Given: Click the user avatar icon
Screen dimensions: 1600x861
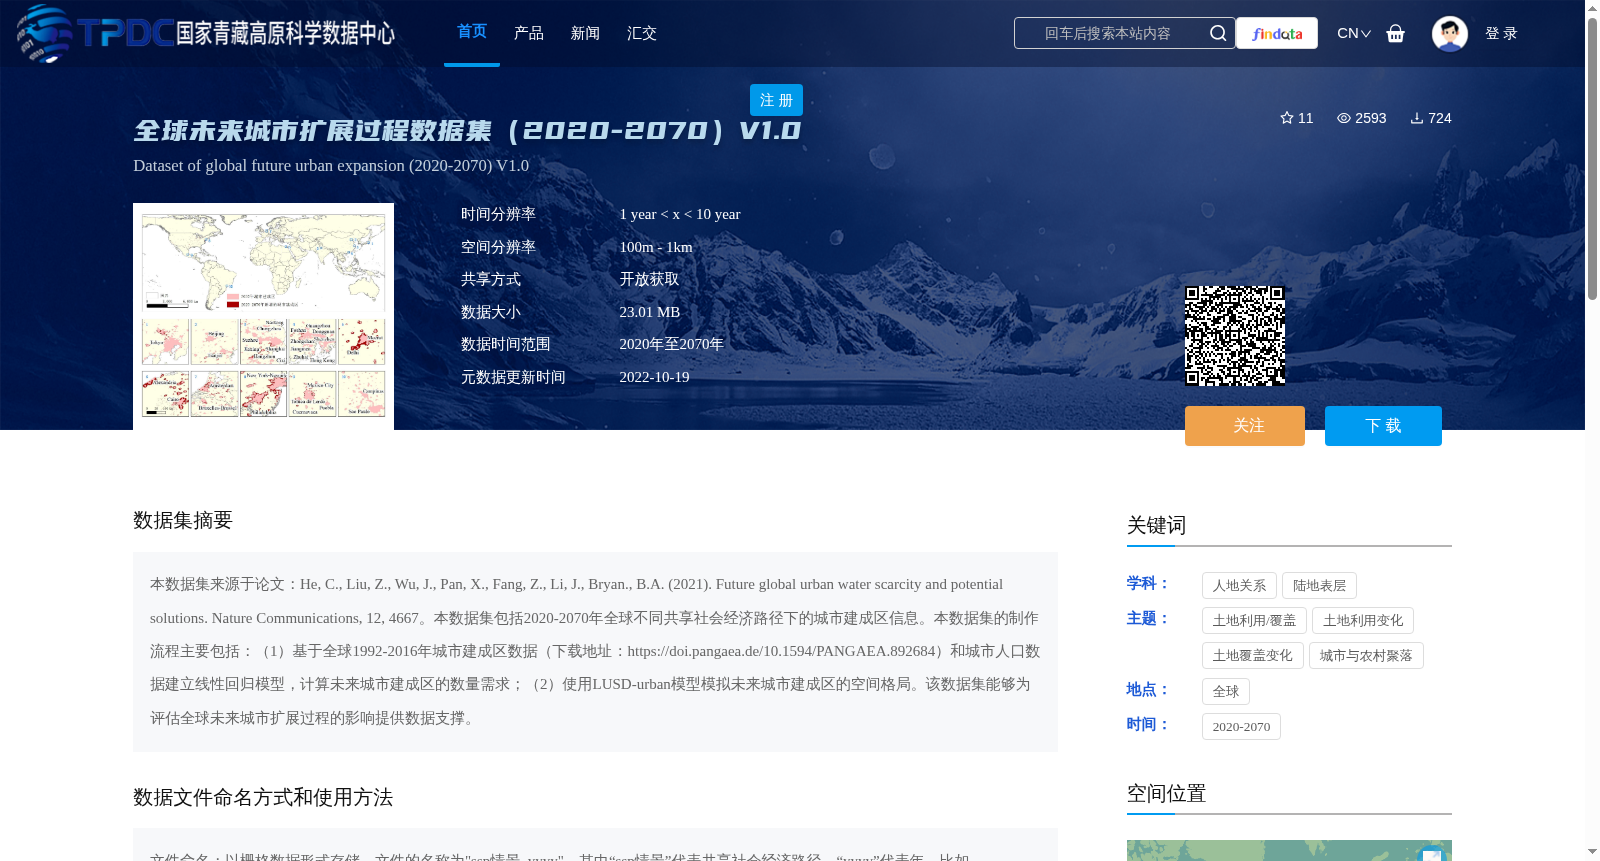Looking at the screenshot, I should pos(1449,33).
